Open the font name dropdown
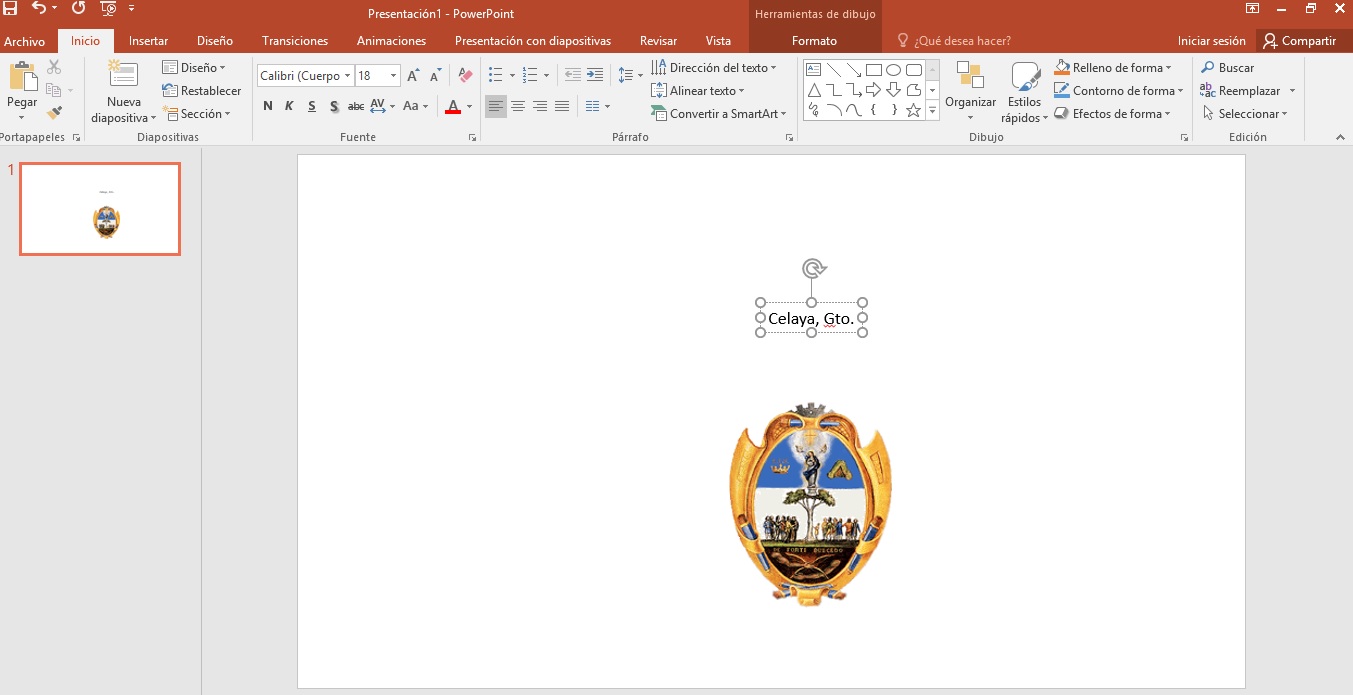 click(347, 76)
